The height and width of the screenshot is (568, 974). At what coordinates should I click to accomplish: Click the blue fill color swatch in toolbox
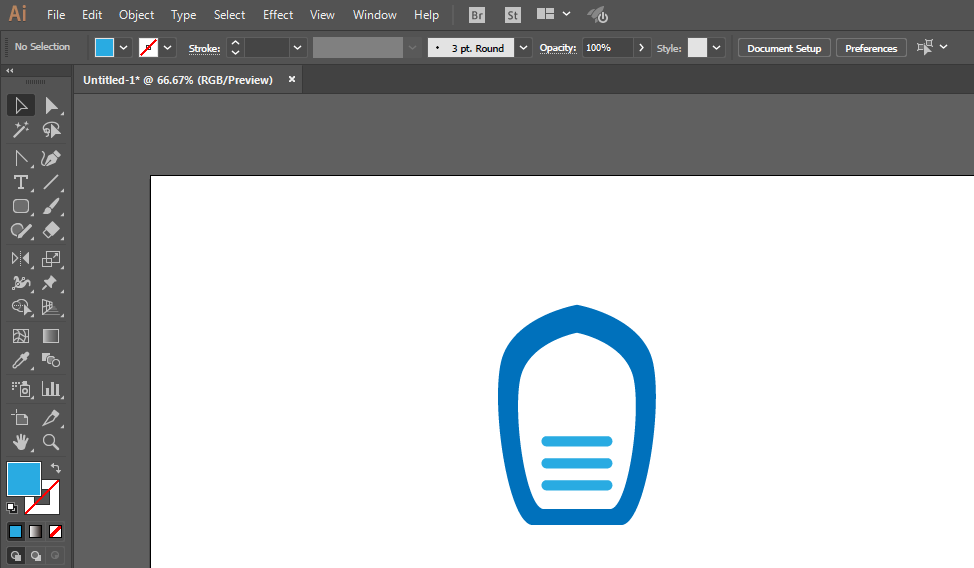point(24,479)
